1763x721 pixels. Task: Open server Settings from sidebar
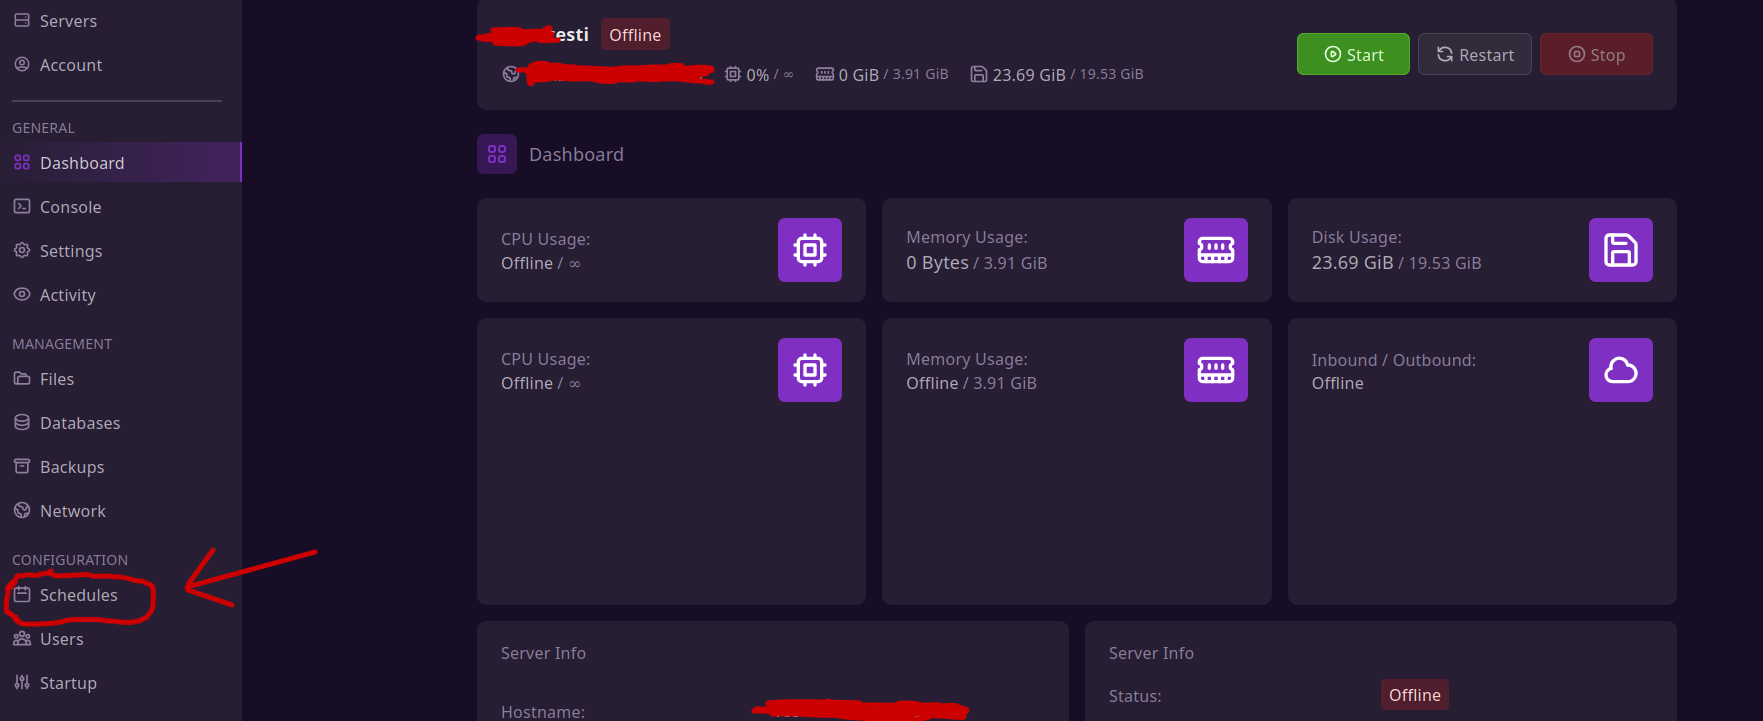pyautogui.click(x=70, y=251)
